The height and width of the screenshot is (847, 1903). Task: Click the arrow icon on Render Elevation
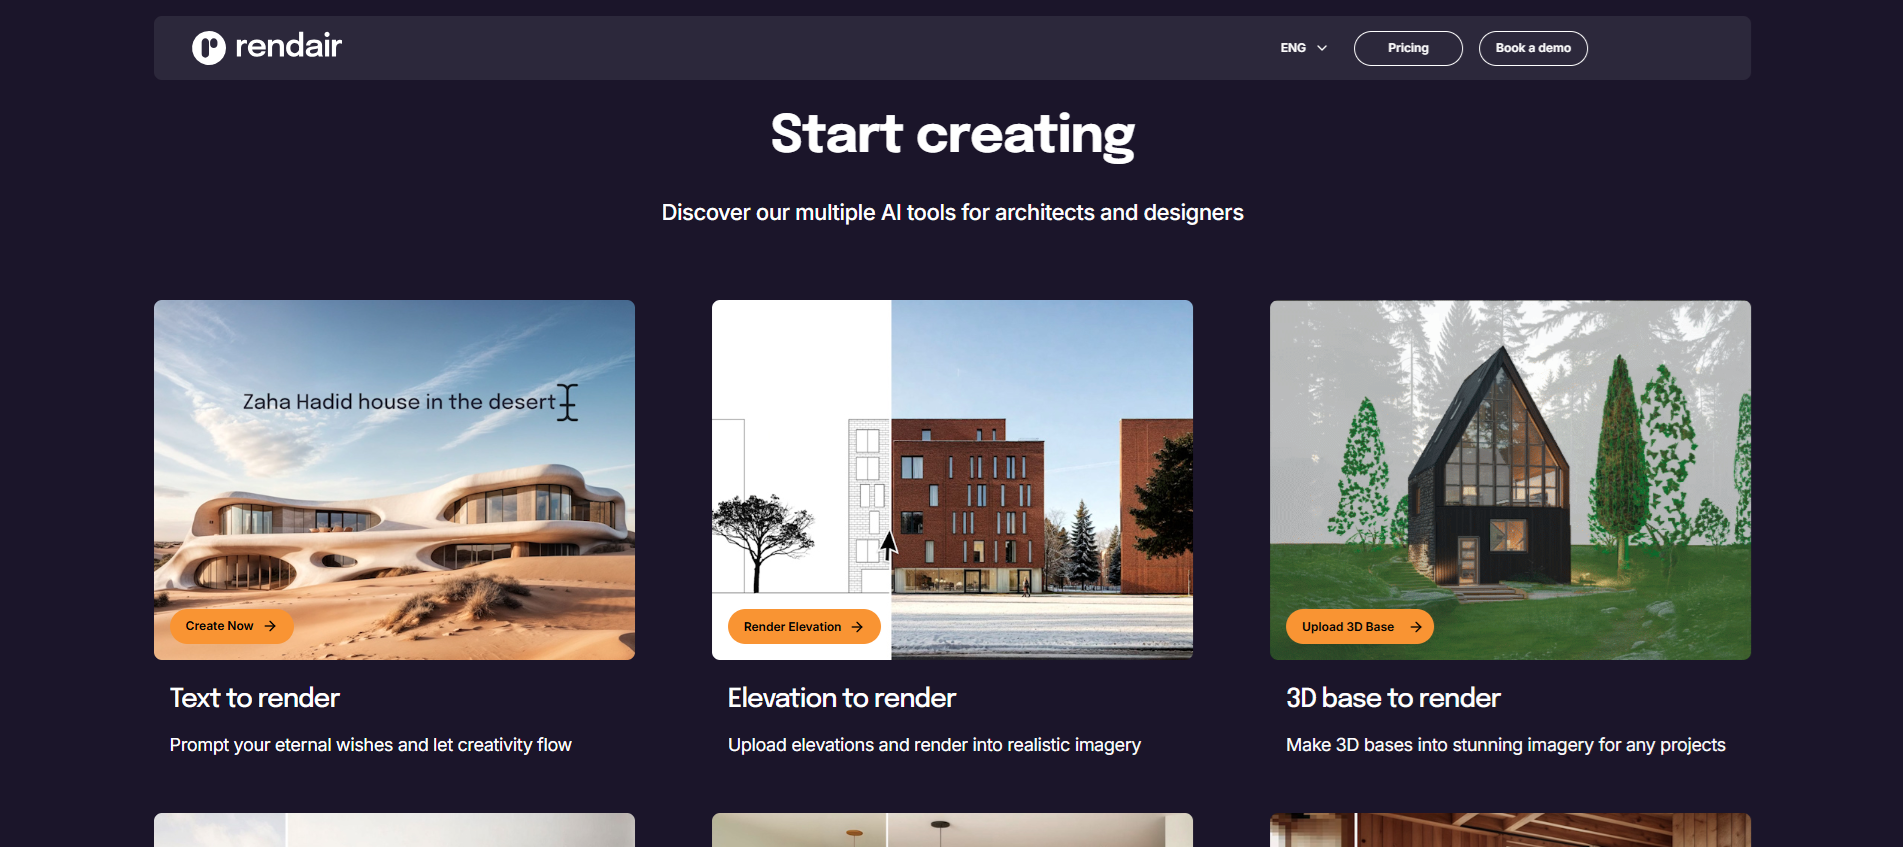point(857,627)
